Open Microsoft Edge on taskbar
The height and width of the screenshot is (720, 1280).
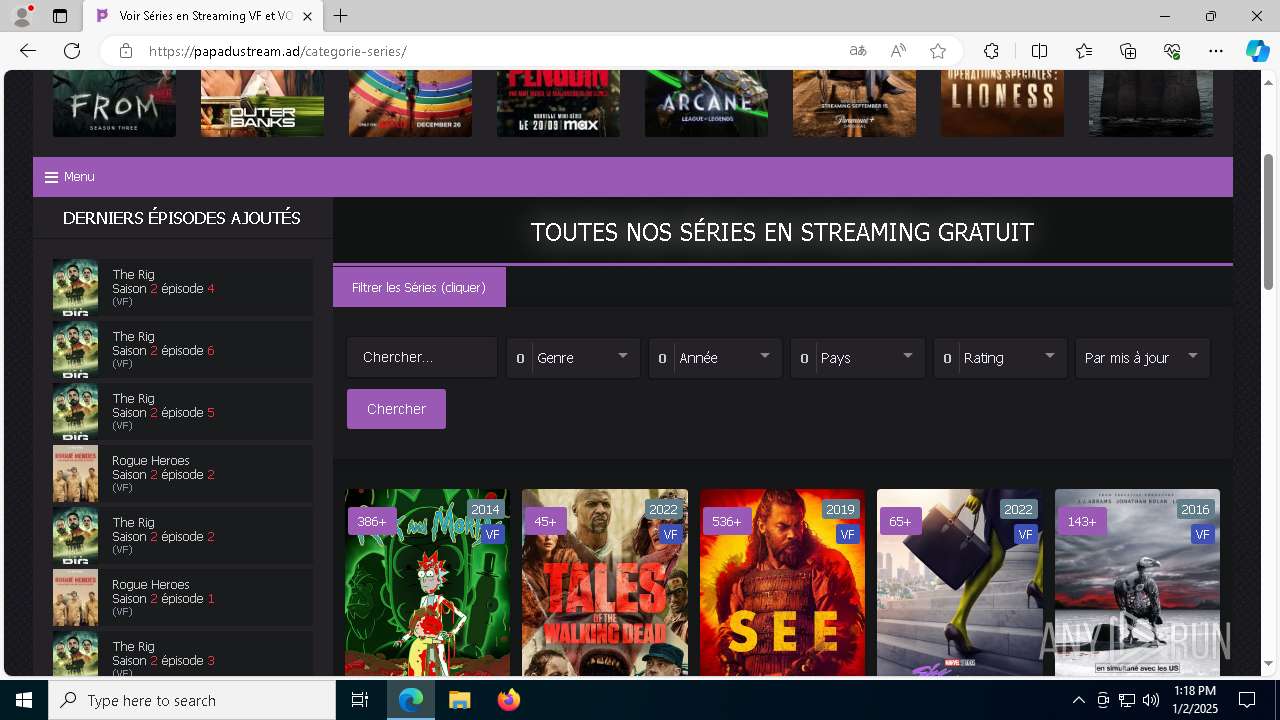411,700
